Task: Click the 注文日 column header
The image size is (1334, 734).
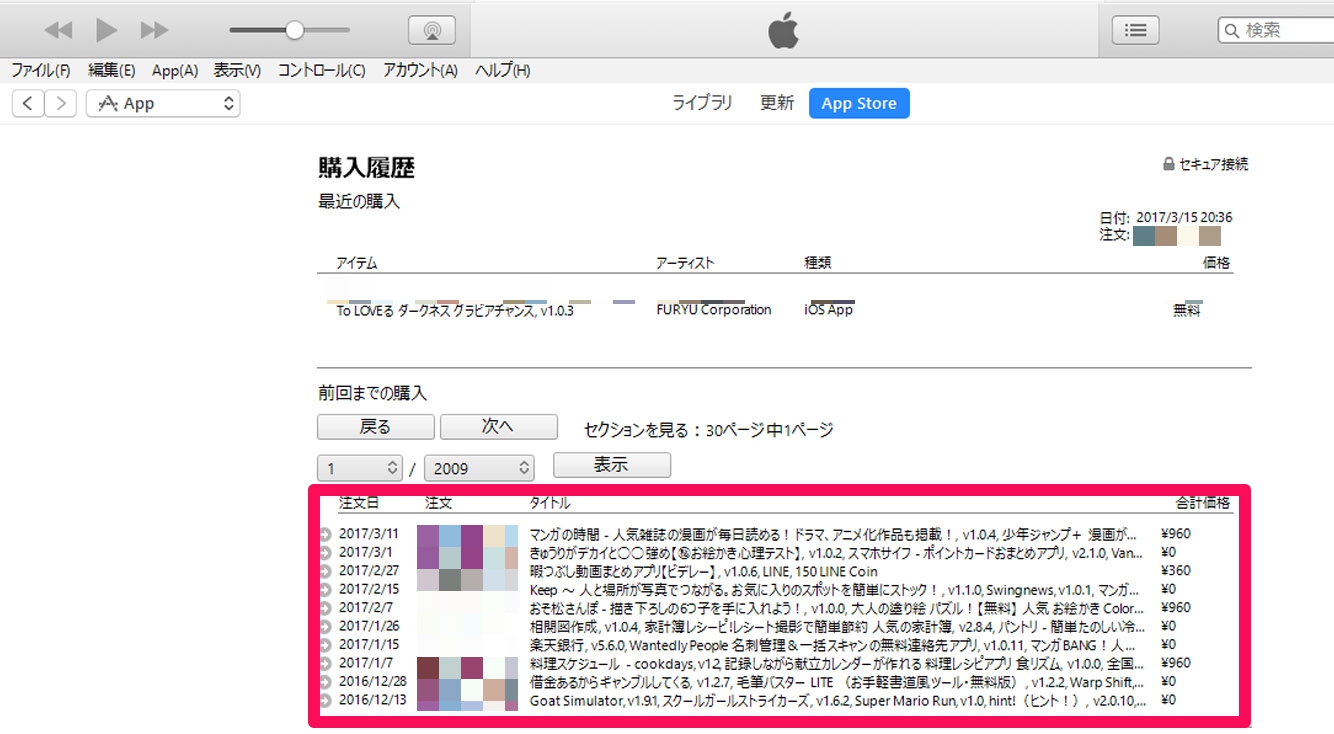Action: point(359,503)
